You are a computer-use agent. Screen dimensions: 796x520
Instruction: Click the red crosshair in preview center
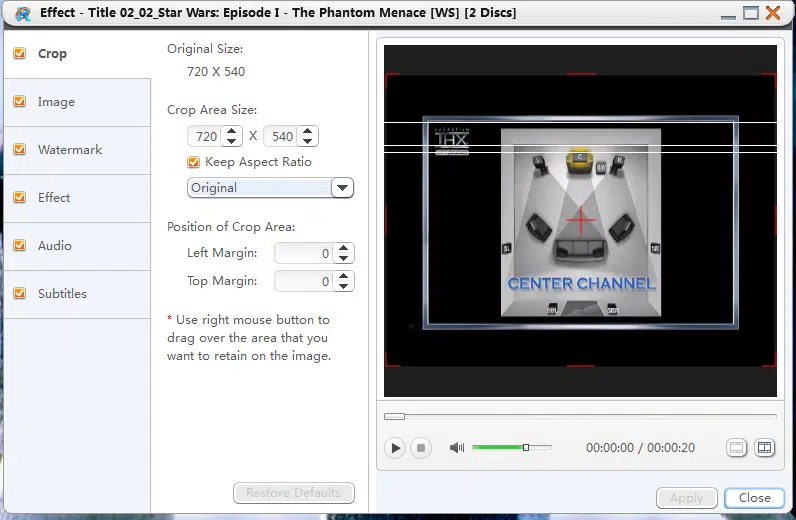581,220
